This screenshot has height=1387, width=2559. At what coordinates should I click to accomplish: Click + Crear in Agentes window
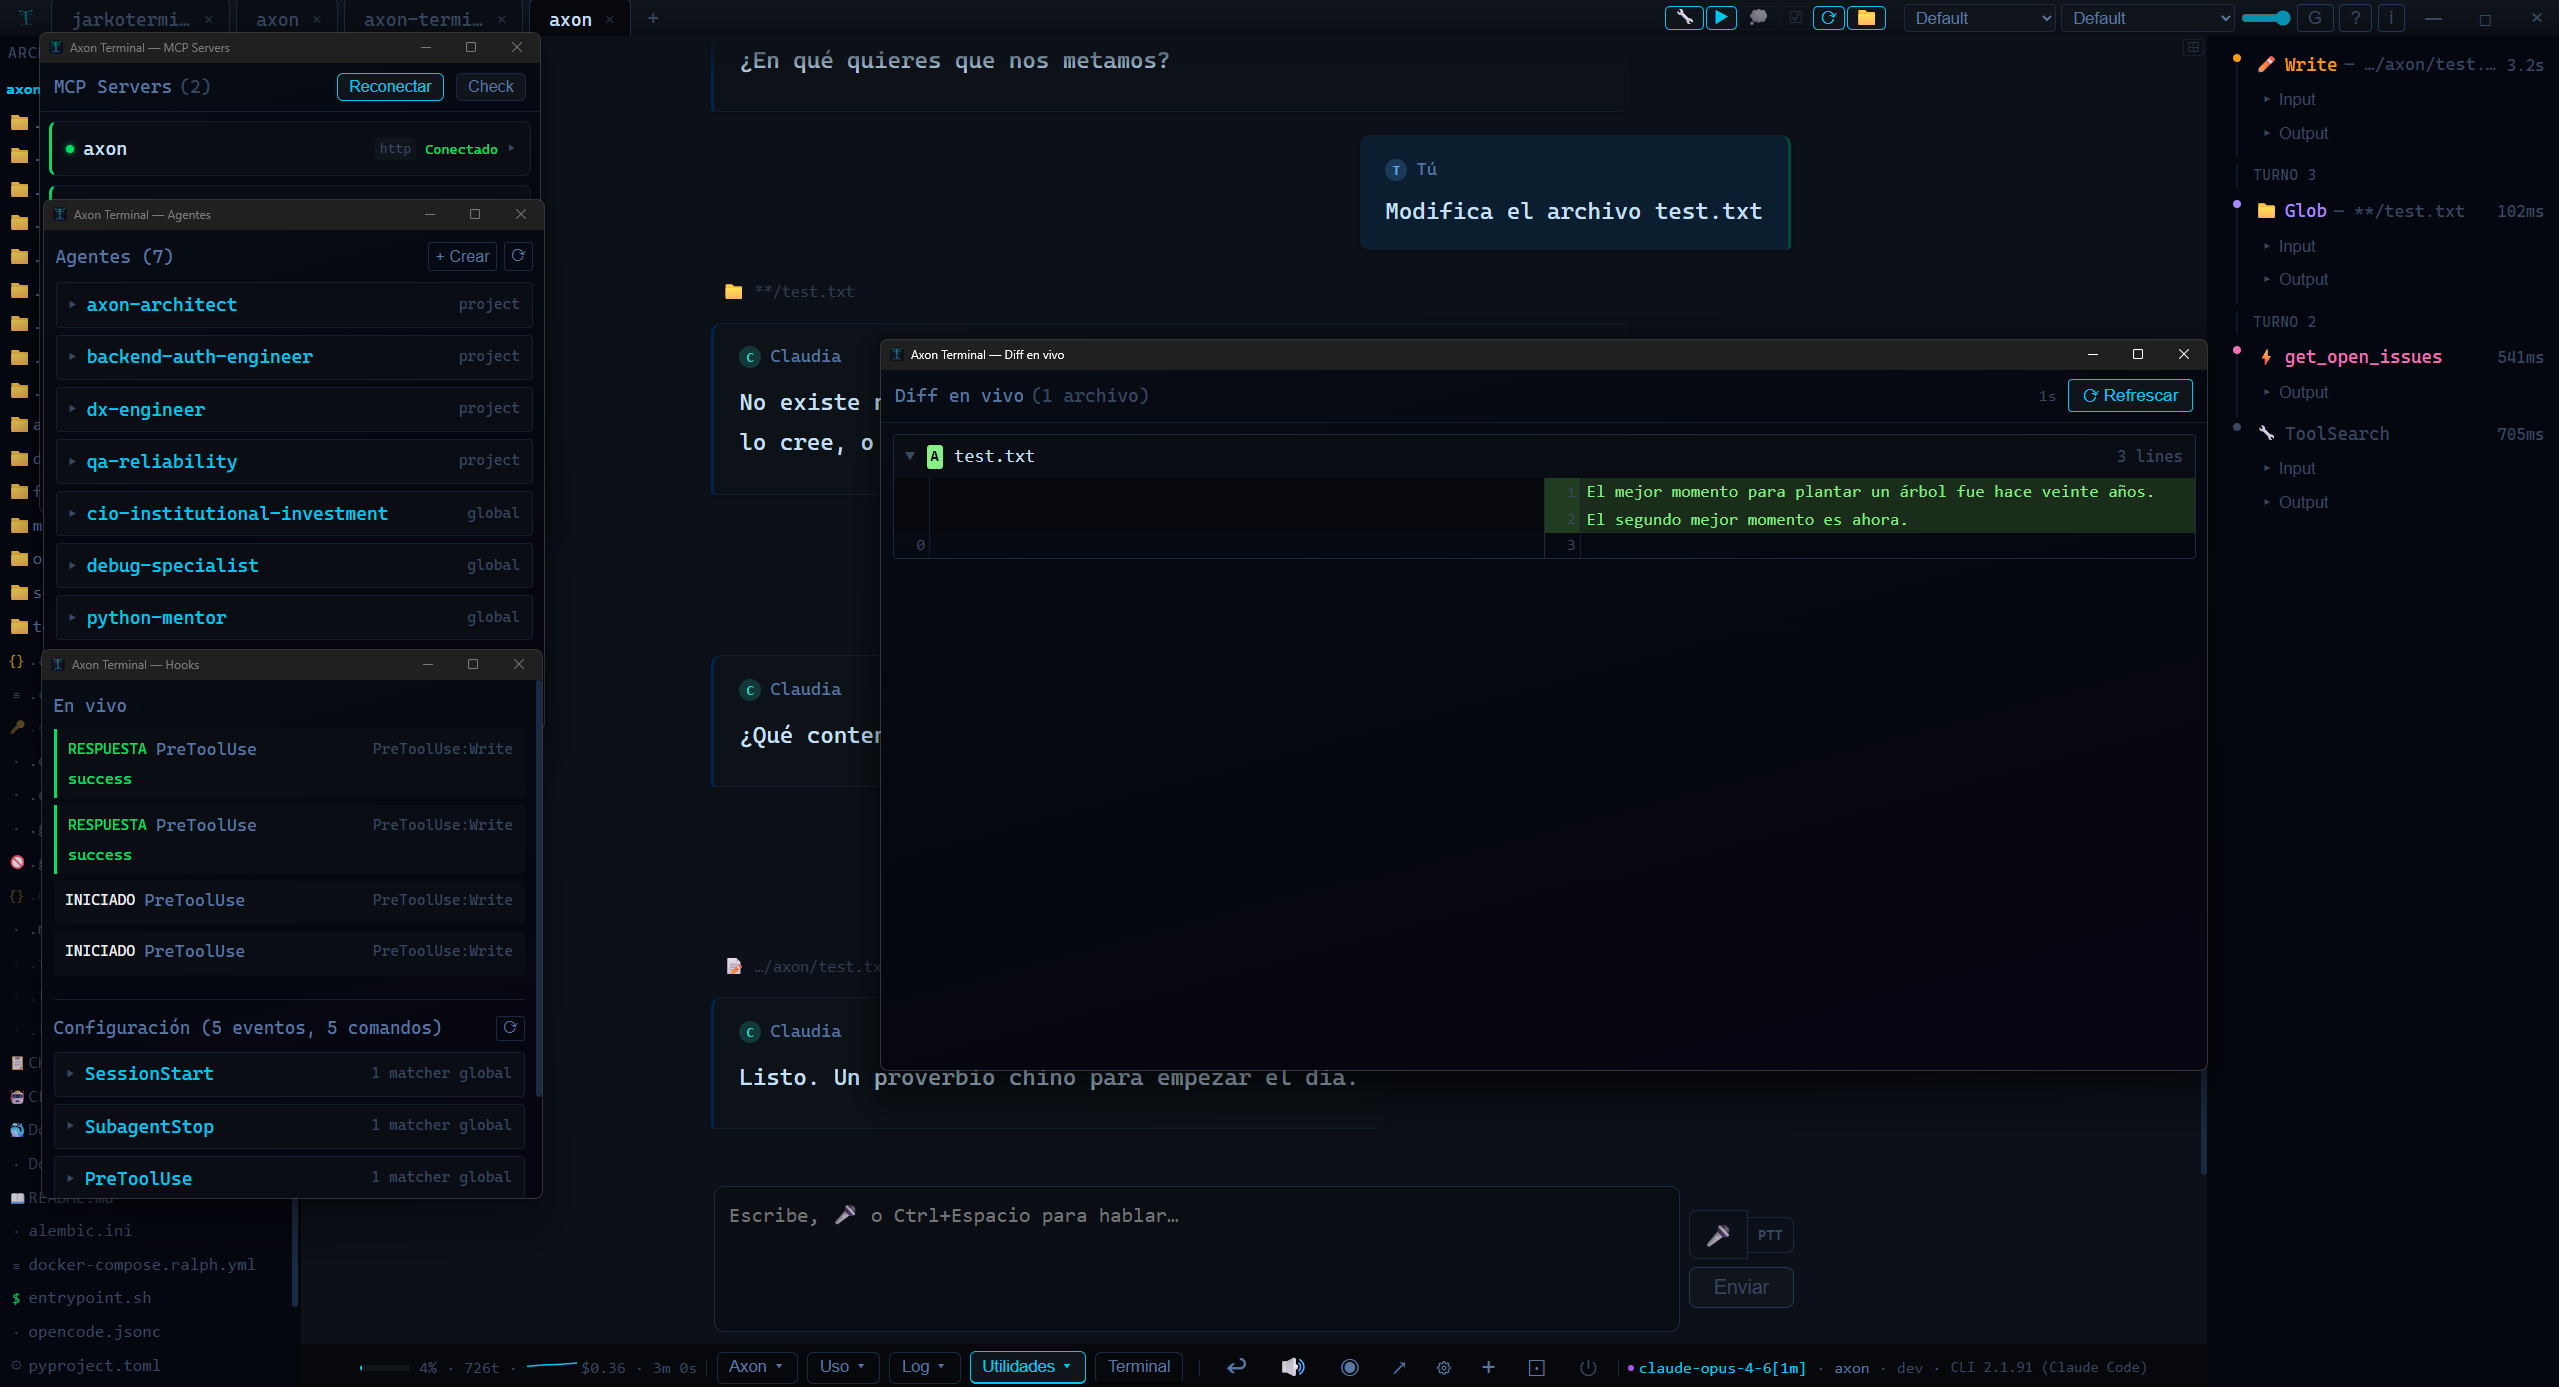(x=462, y=257)
